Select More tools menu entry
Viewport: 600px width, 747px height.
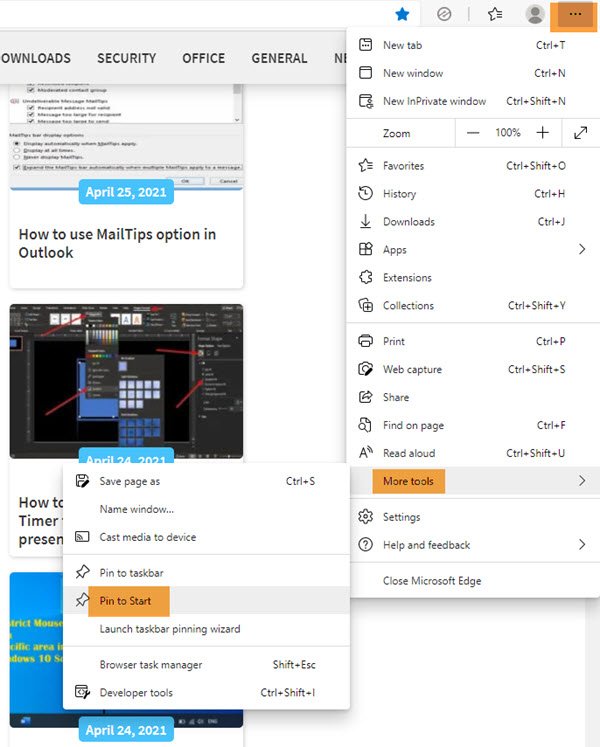[475, 481]
